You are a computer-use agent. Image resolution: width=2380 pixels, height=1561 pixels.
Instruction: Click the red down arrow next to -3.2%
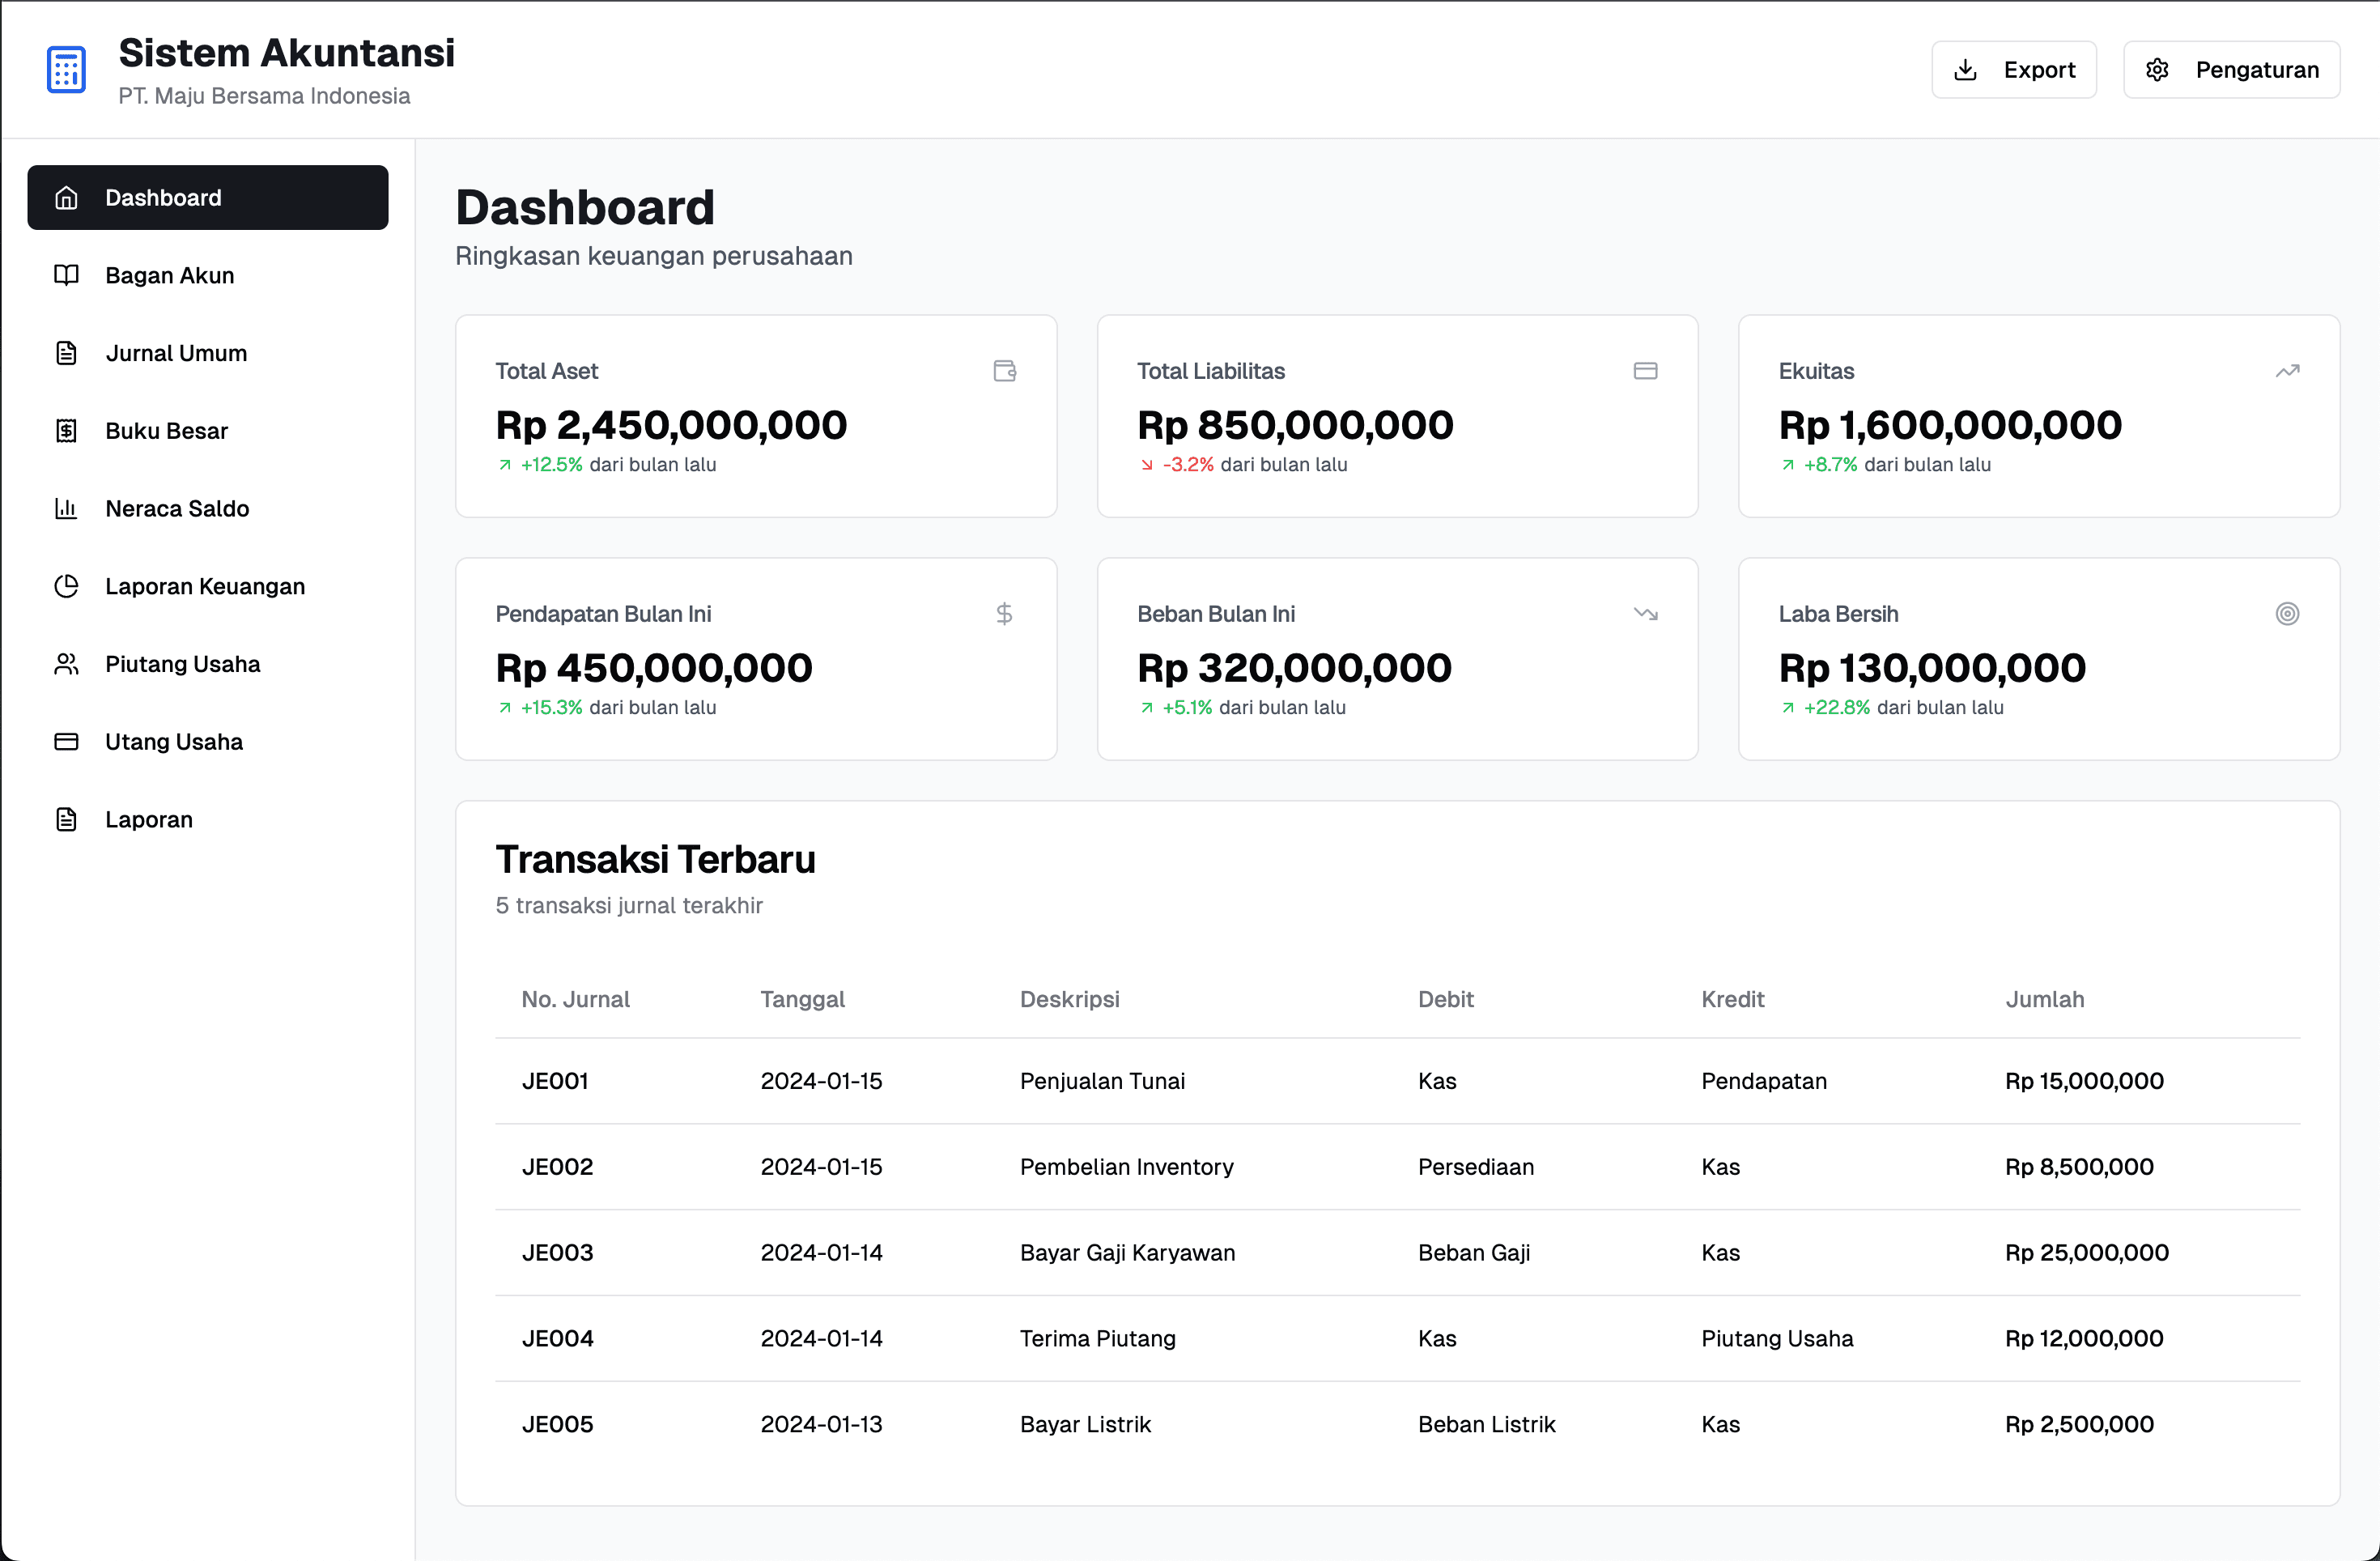[1147, 465]
